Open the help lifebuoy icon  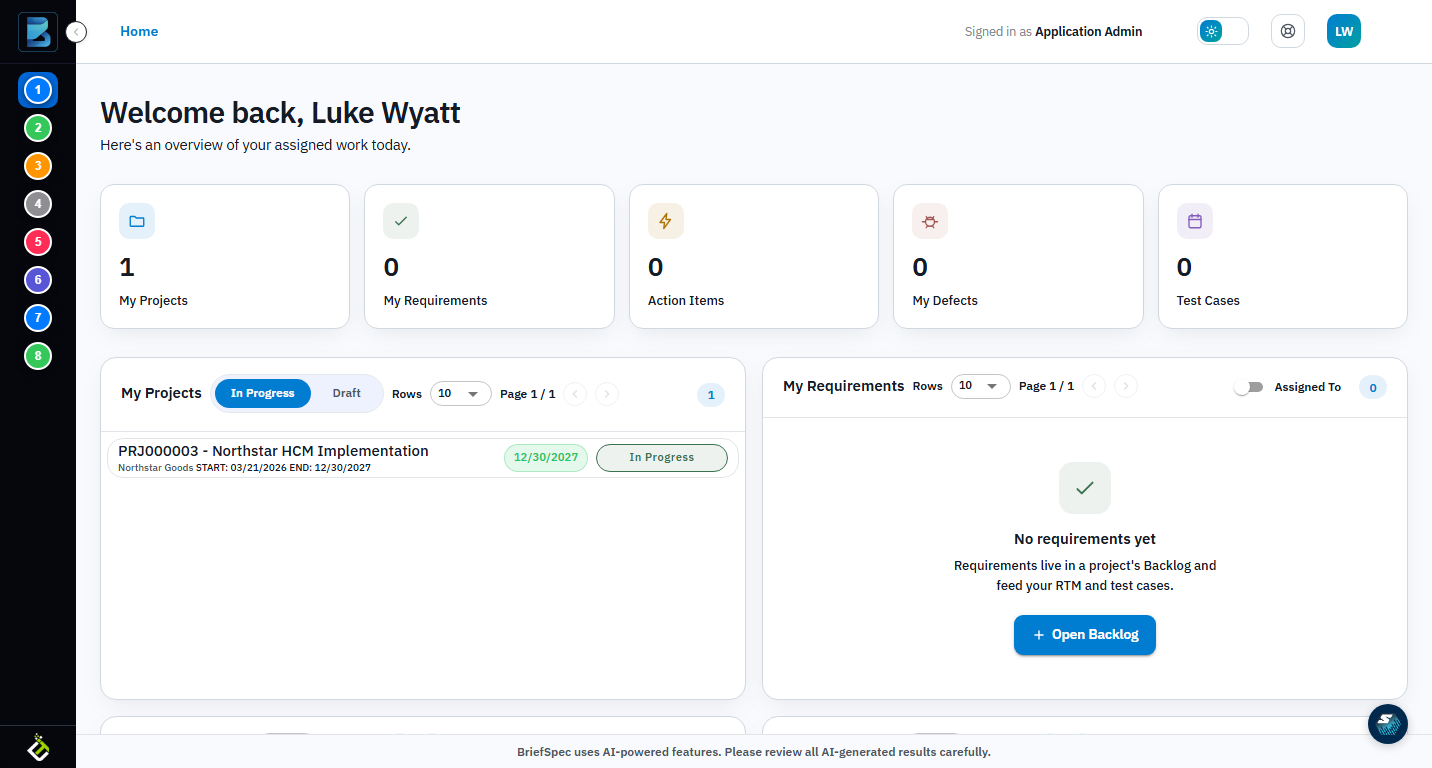coord(1288,31)
